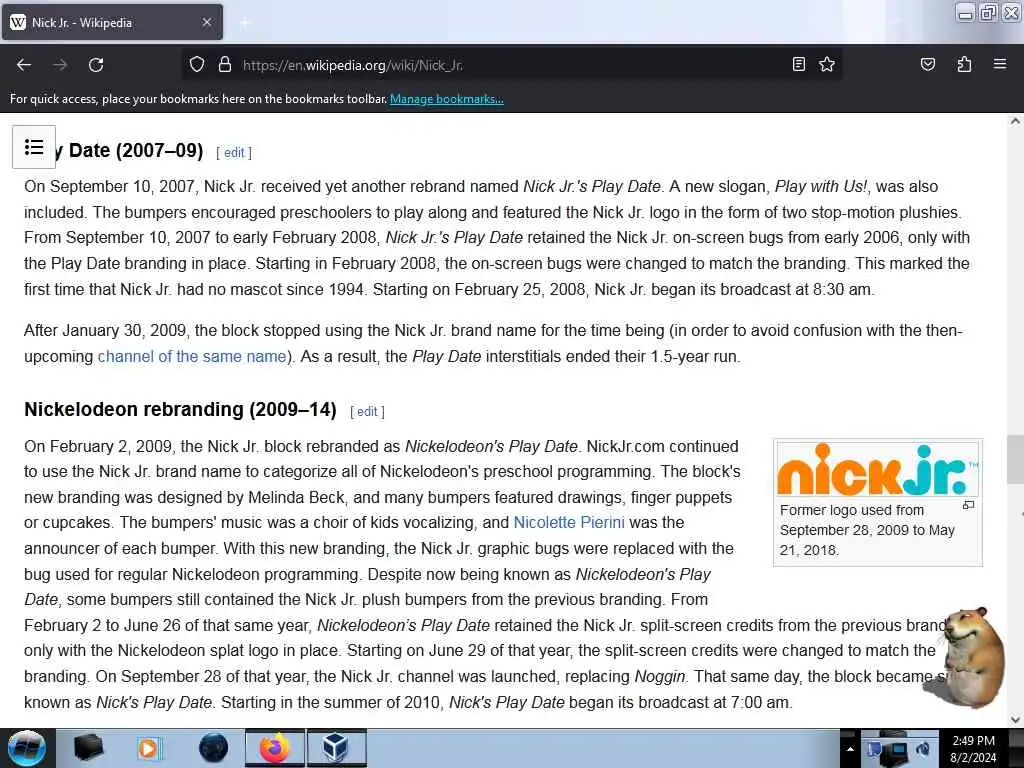This screenshot has width=1024, height=768.
Task: Open the action center flag tray icon
Action: [x=875, y=750]
